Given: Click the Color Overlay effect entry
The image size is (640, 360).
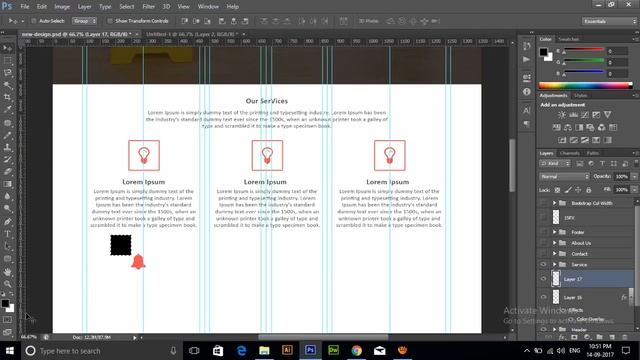Looking at the screenshot, I should [x=590, y=319].
